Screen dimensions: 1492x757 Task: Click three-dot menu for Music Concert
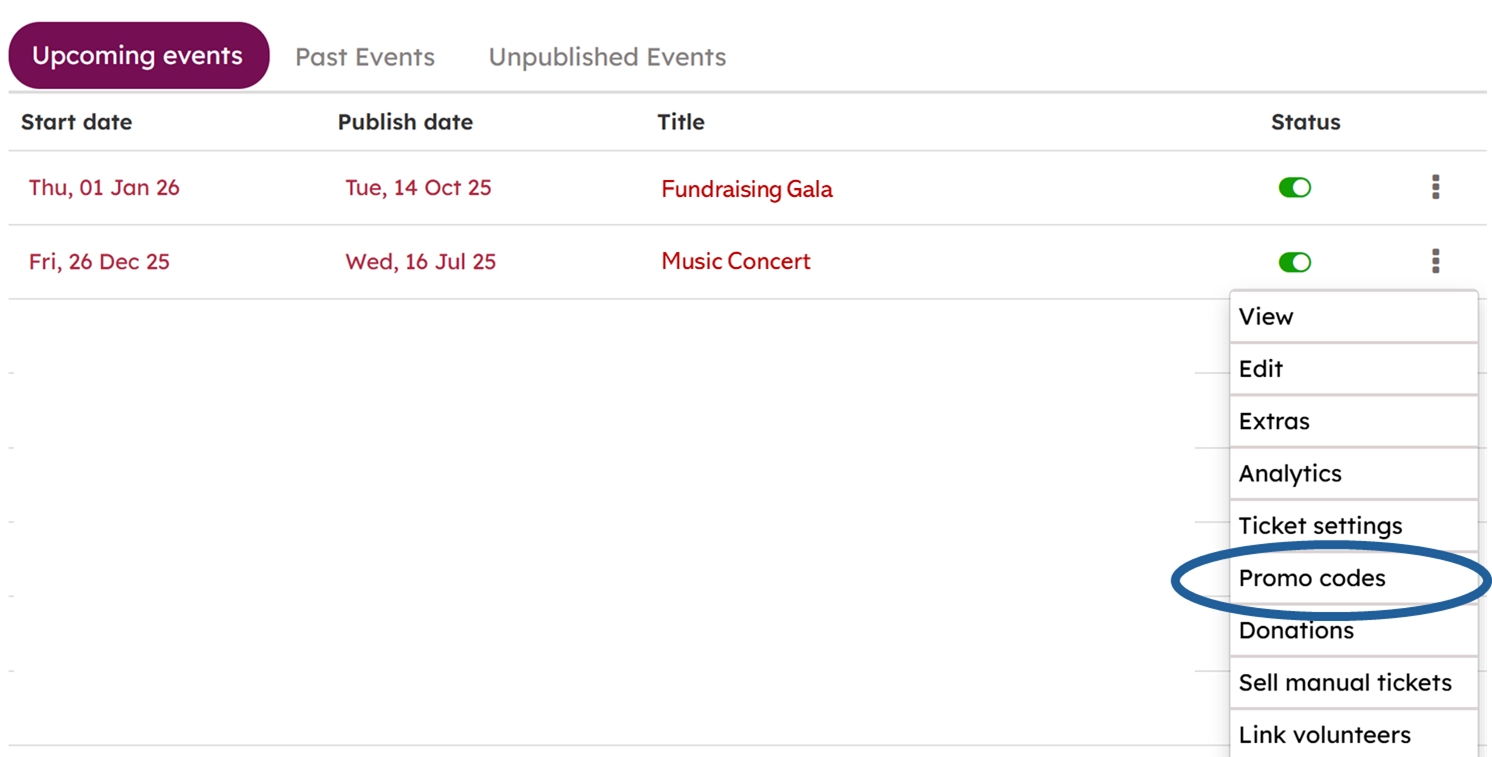(x=1435, y=261)
